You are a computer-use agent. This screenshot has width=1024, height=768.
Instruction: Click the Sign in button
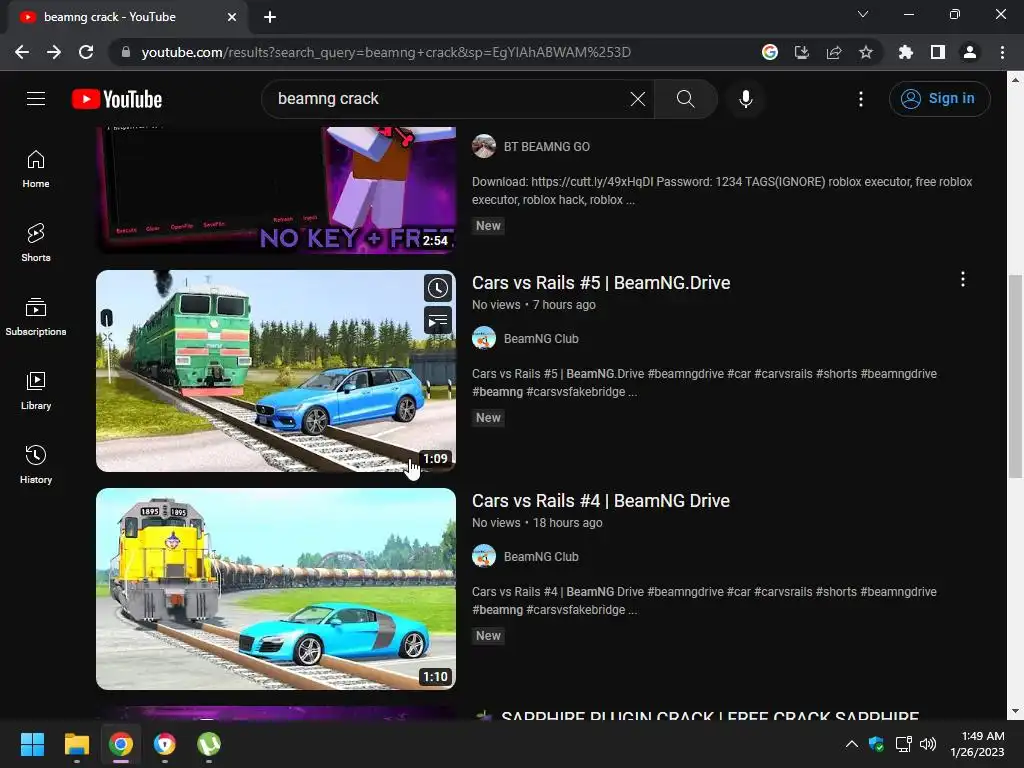click(x=939, y=99)
